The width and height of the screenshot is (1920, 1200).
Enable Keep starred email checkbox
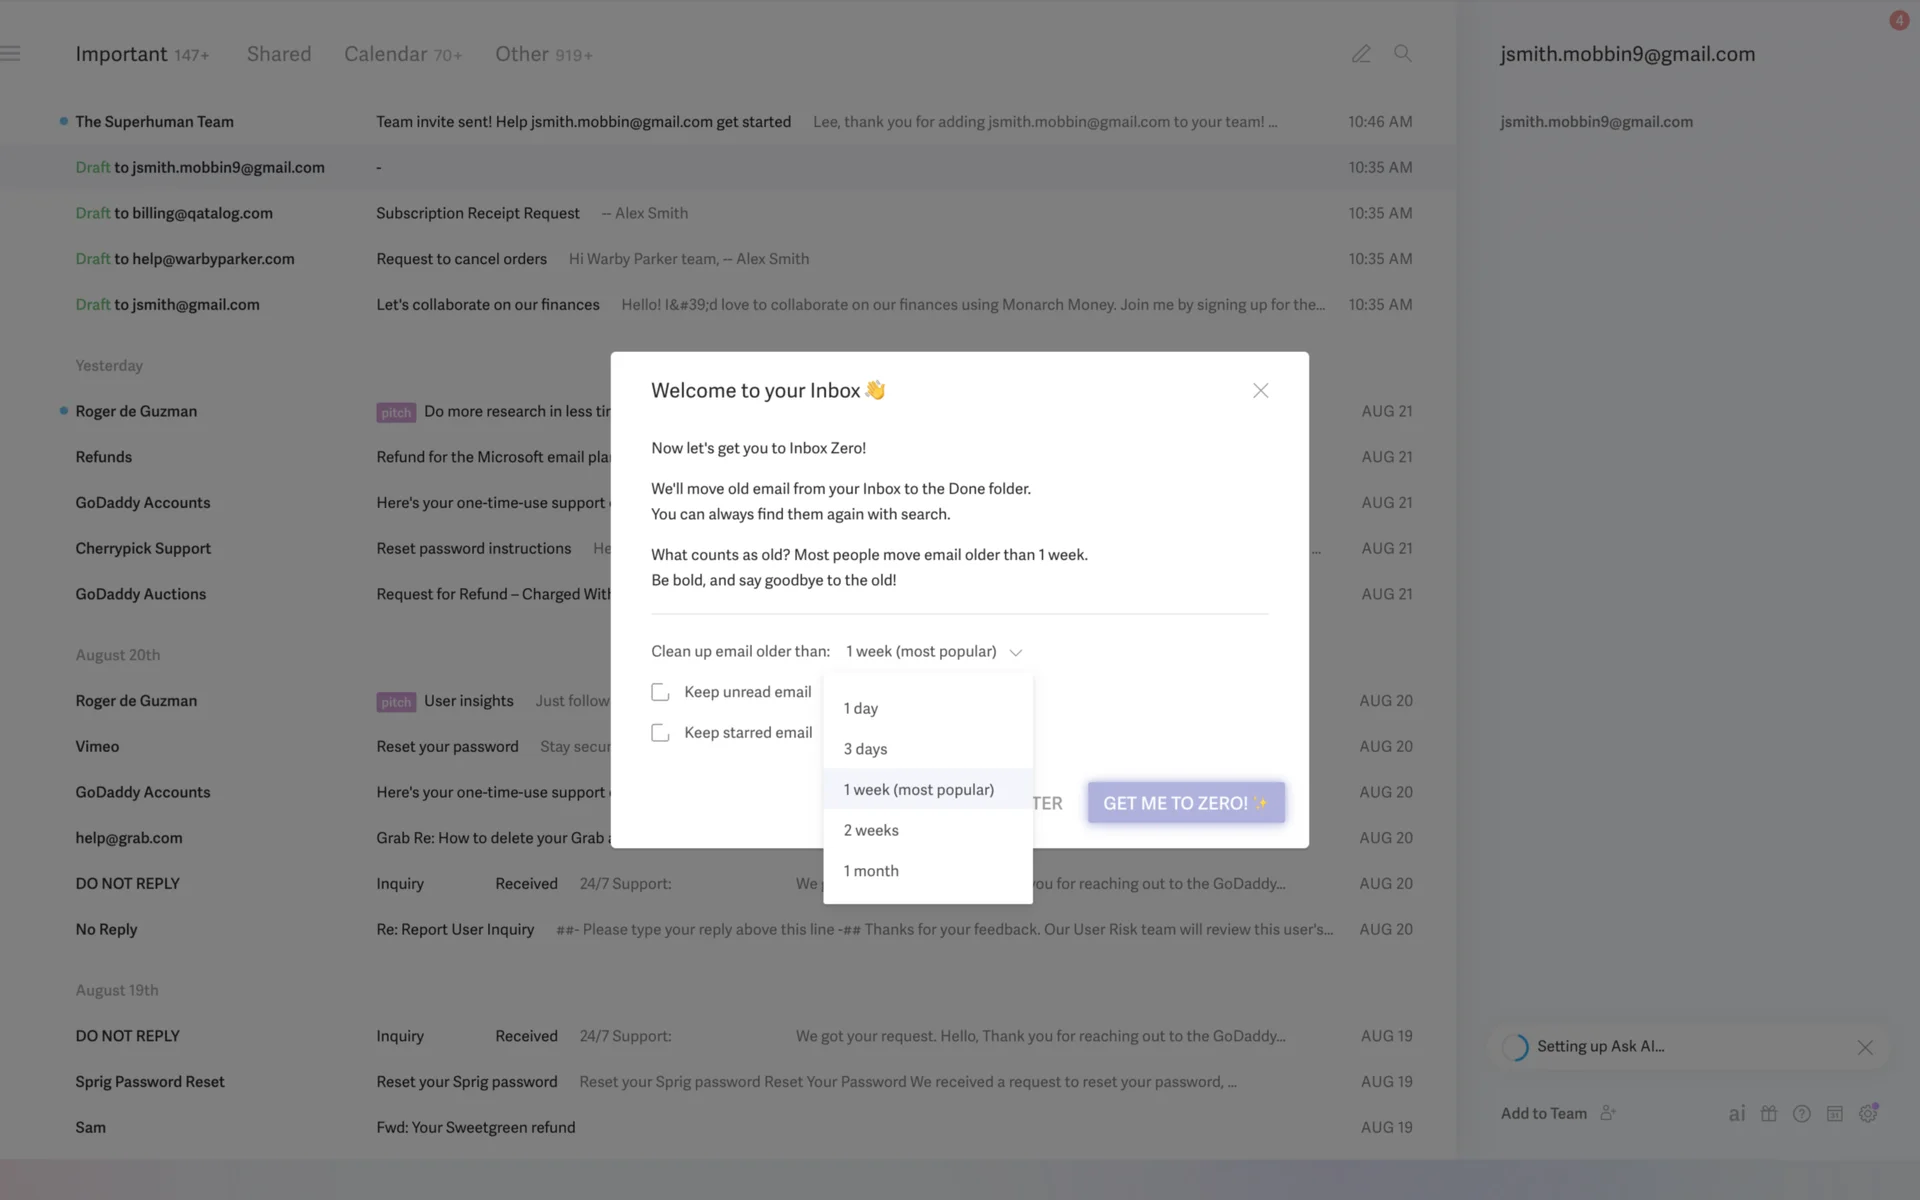pyautogui.click(x=660, y=733)
